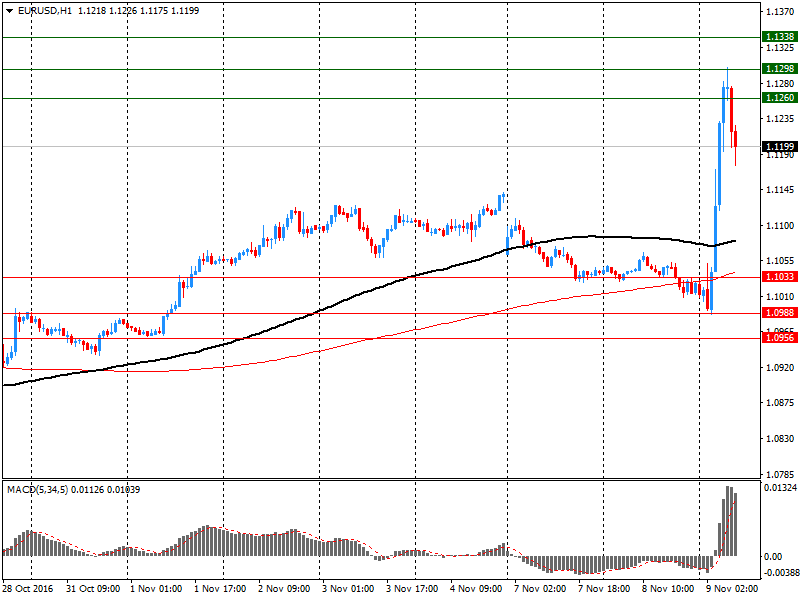
Task: Select the 1.0956 red support price label
Action: (779, 337)
